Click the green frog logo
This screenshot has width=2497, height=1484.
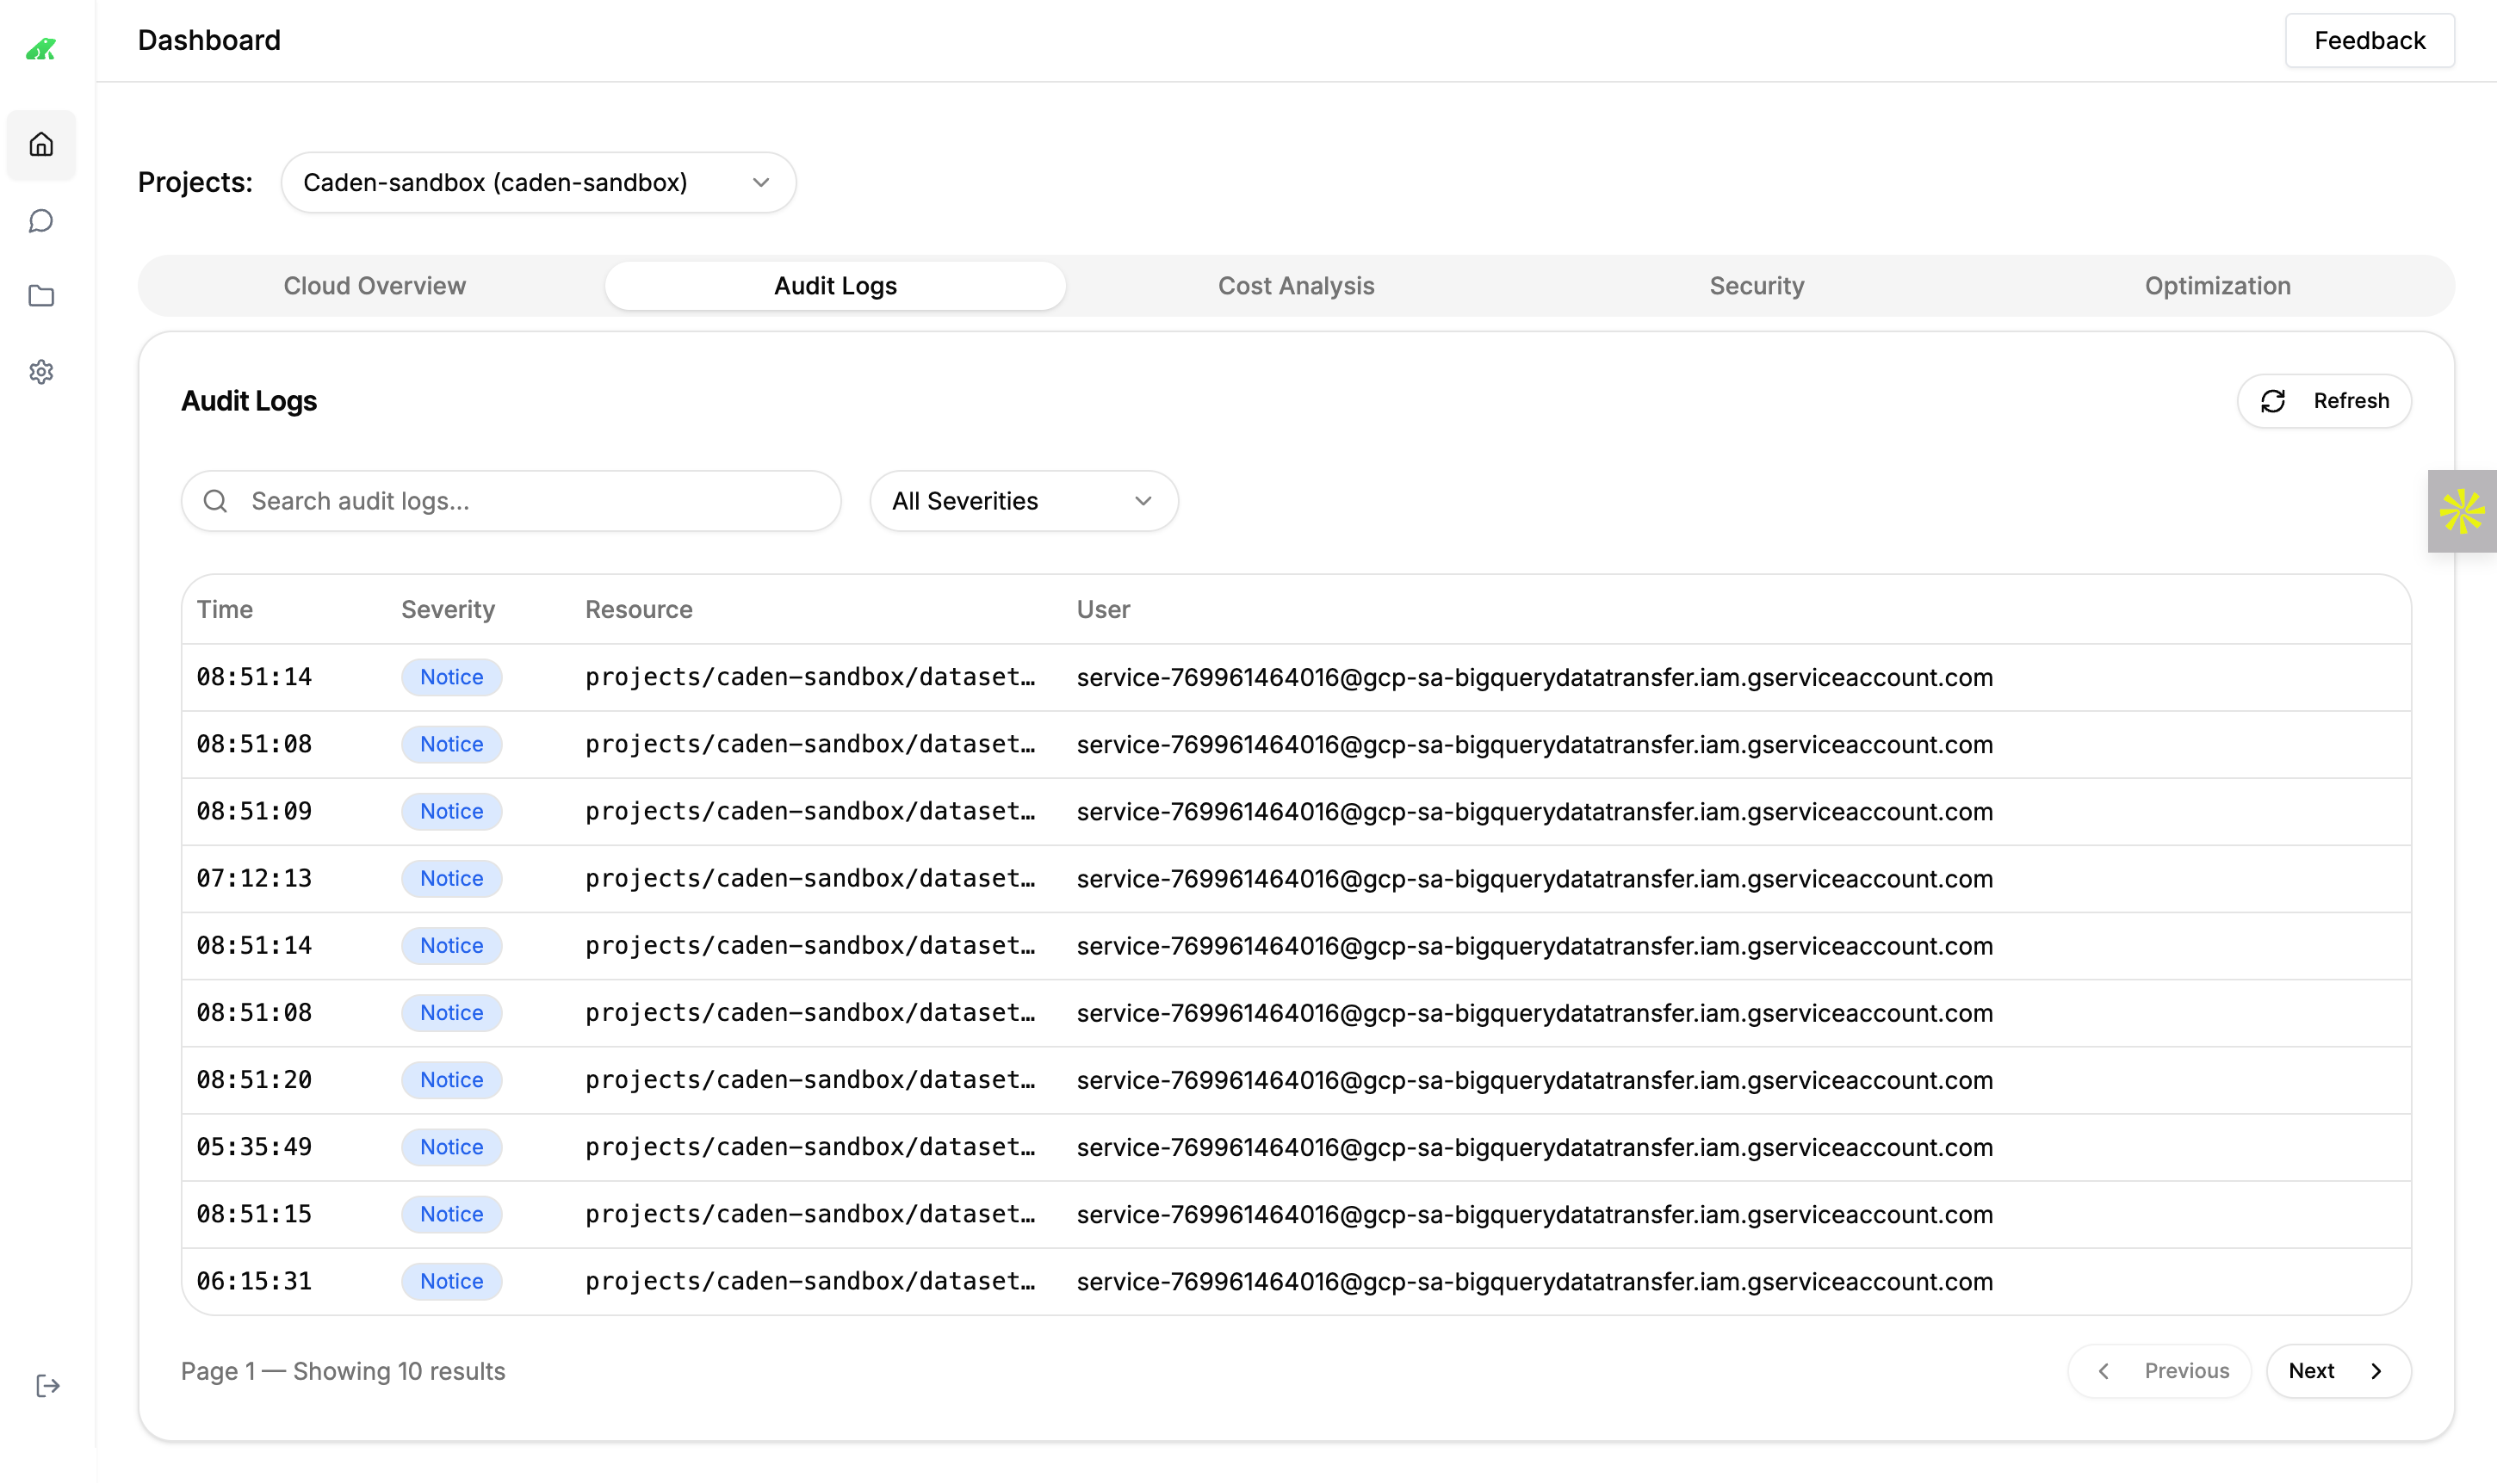(41, 47)
